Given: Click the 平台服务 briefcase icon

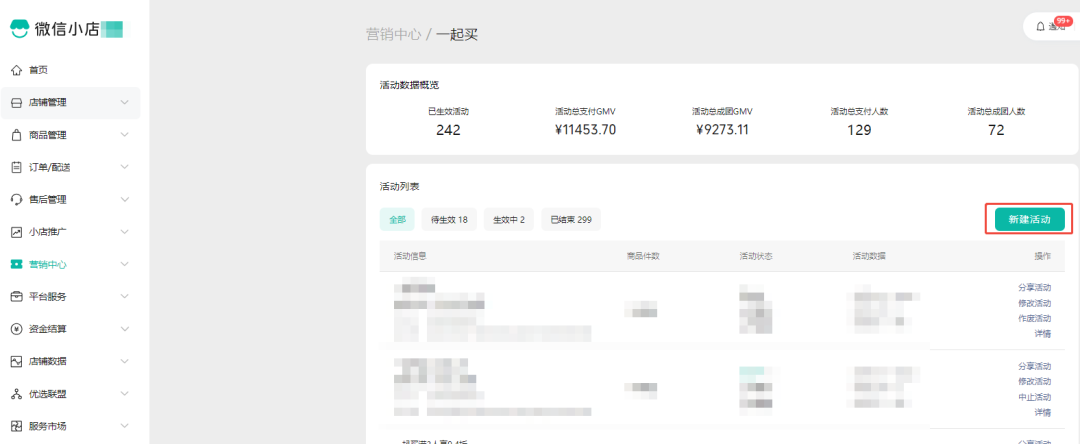Looking at the screenshot, I should coord(17,297).
